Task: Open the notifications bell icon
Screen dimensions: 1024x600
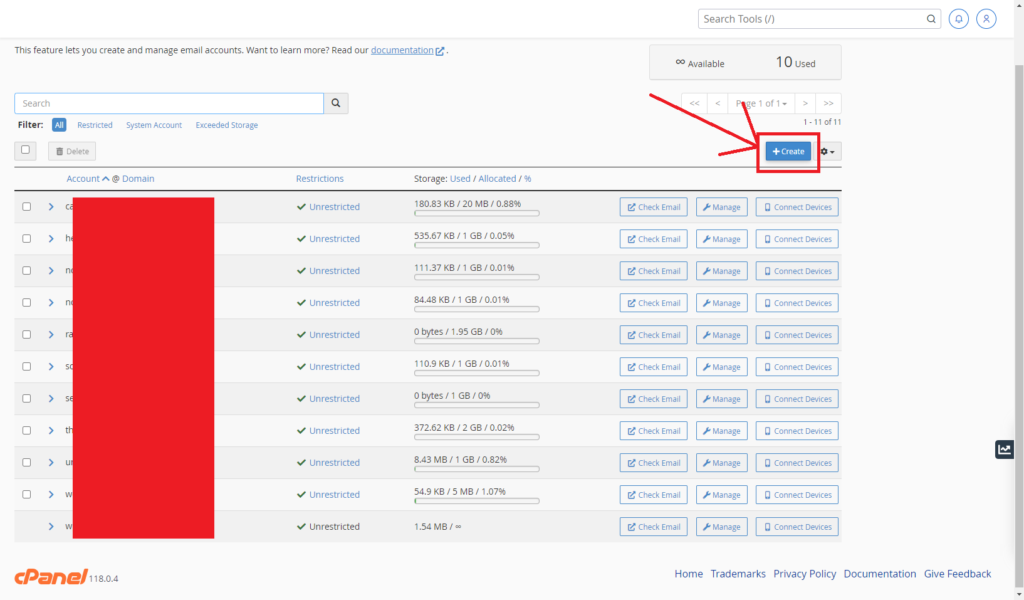Action: (958, 18)
